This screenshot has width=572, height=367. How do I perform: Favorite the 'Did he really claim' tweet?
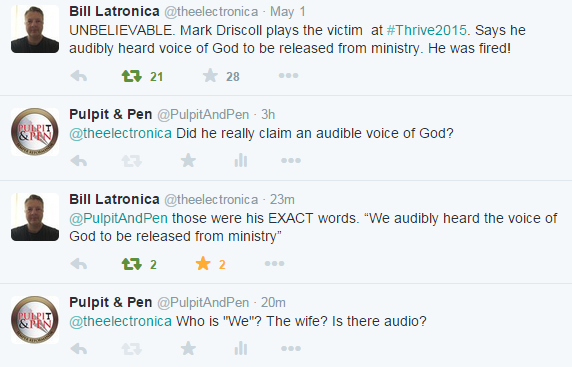pos(188,160)
